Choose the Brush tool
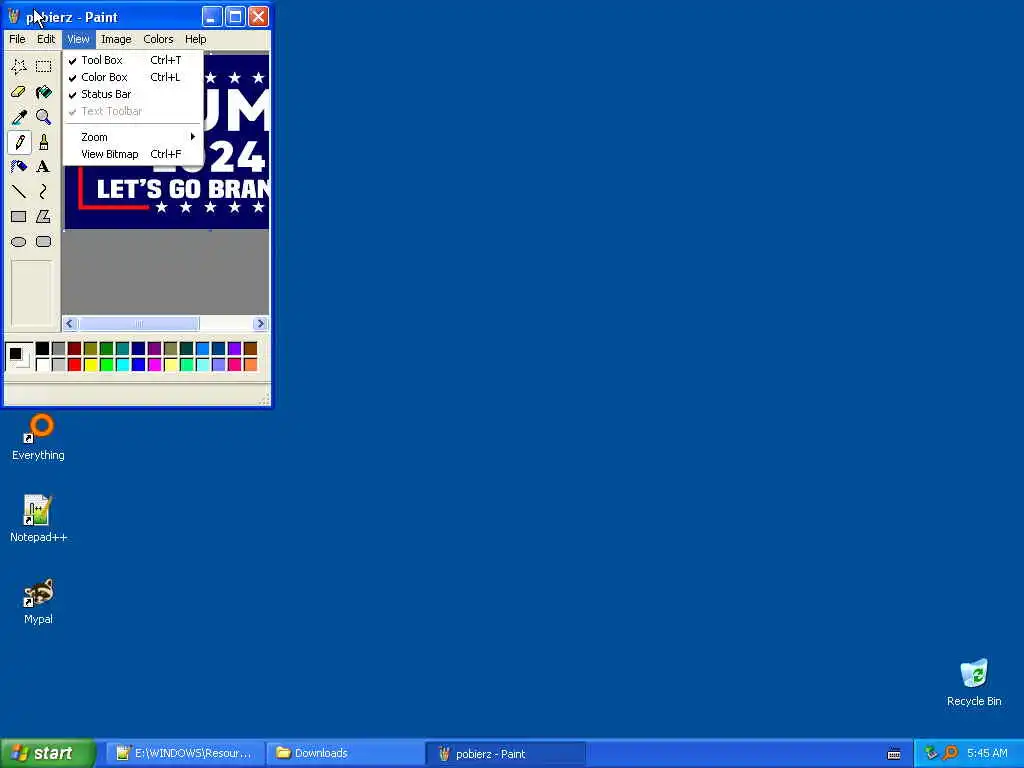 point(44,142)
